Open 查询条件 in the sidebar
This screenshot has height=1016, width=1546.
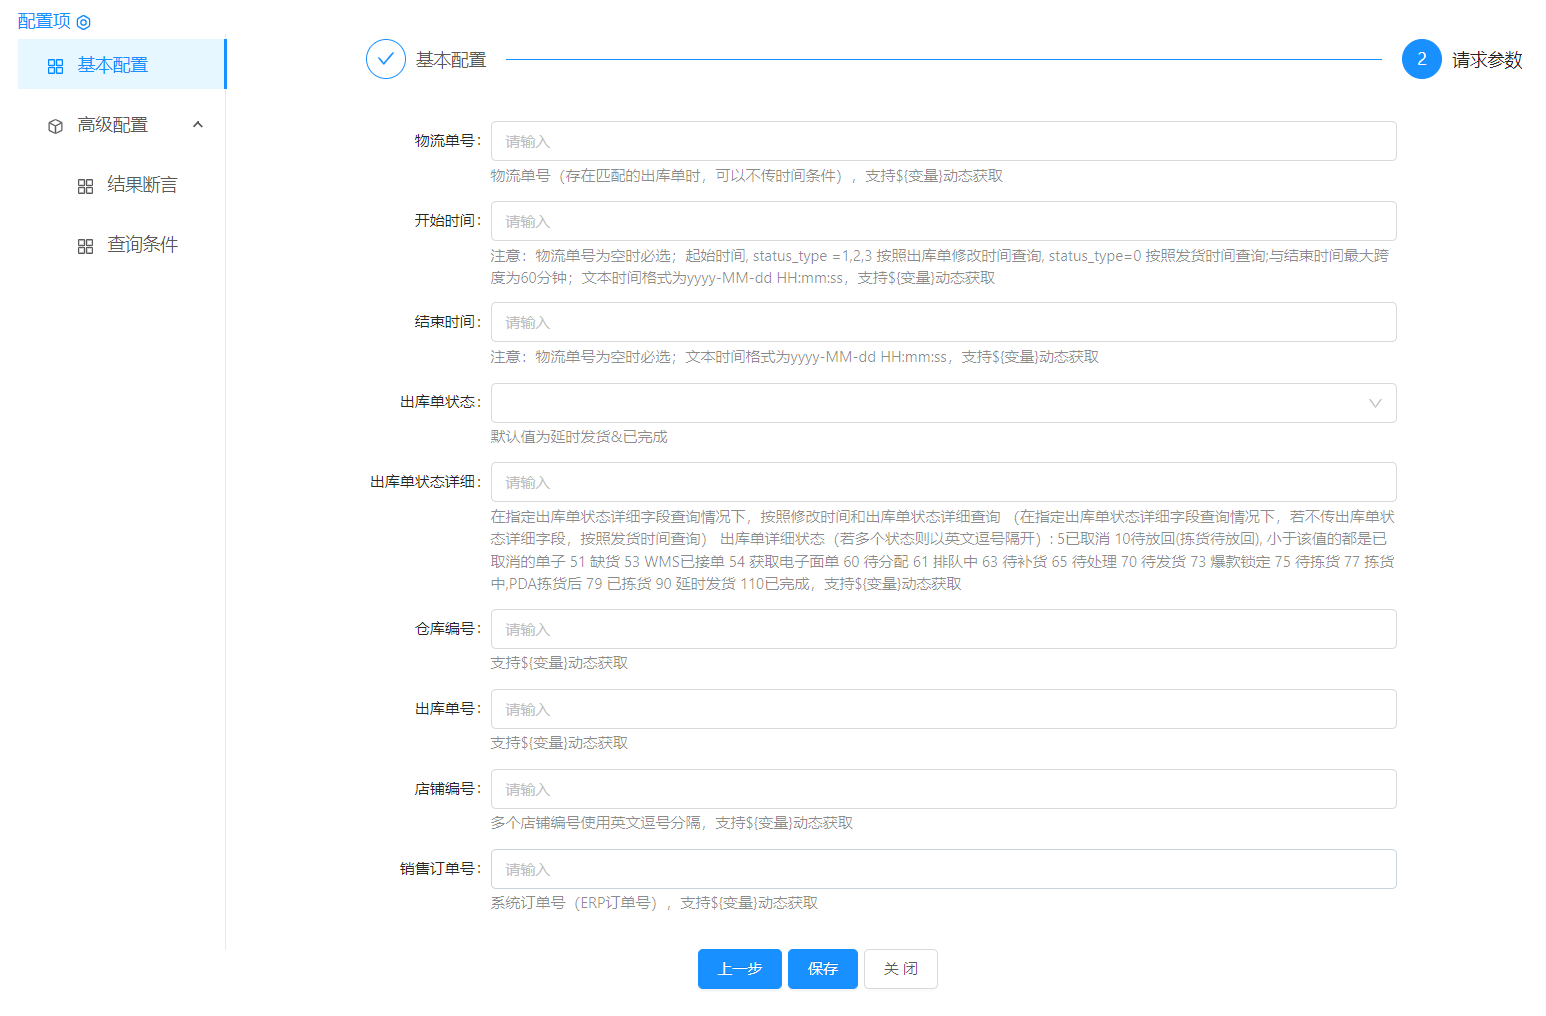[x=142, y=245]
